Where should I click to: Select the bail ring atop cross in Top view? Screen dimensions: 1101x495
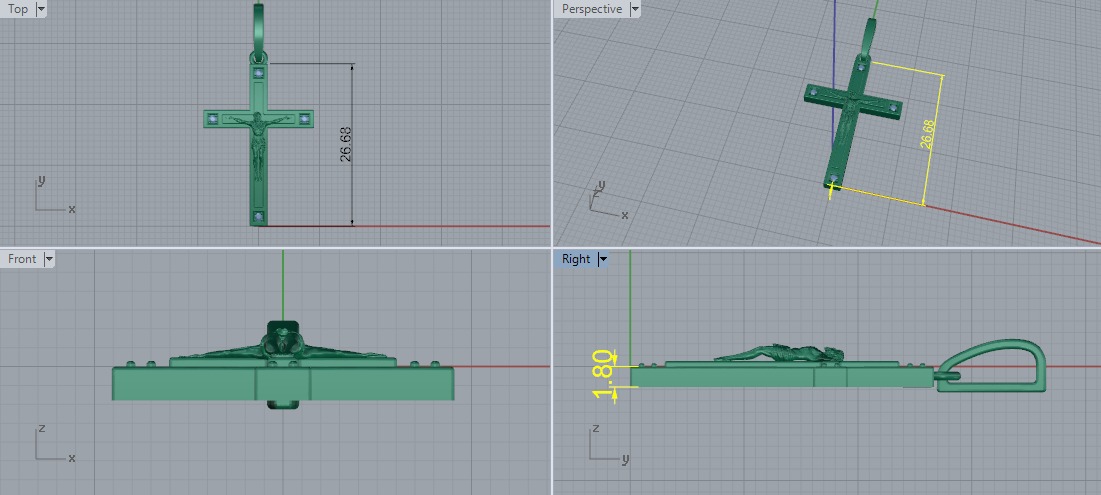(x=259, y=32)
